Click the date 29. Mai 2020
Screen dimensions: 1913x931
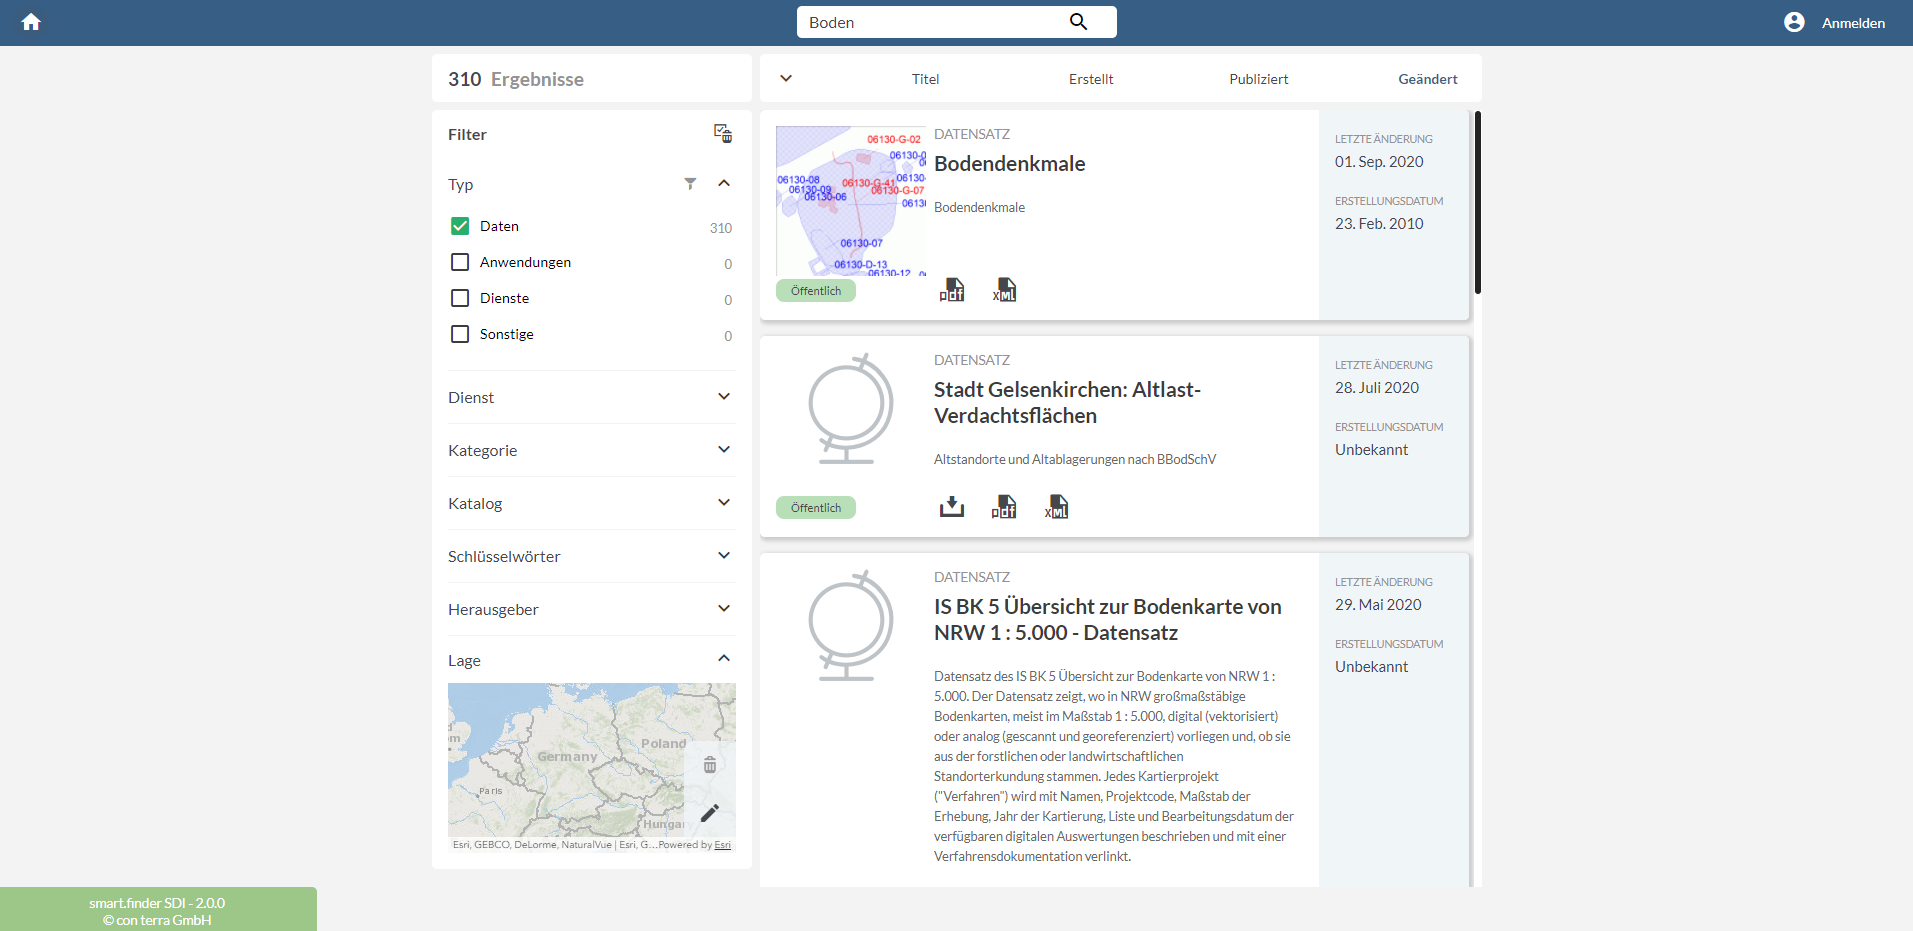[x=1378, y=605]
